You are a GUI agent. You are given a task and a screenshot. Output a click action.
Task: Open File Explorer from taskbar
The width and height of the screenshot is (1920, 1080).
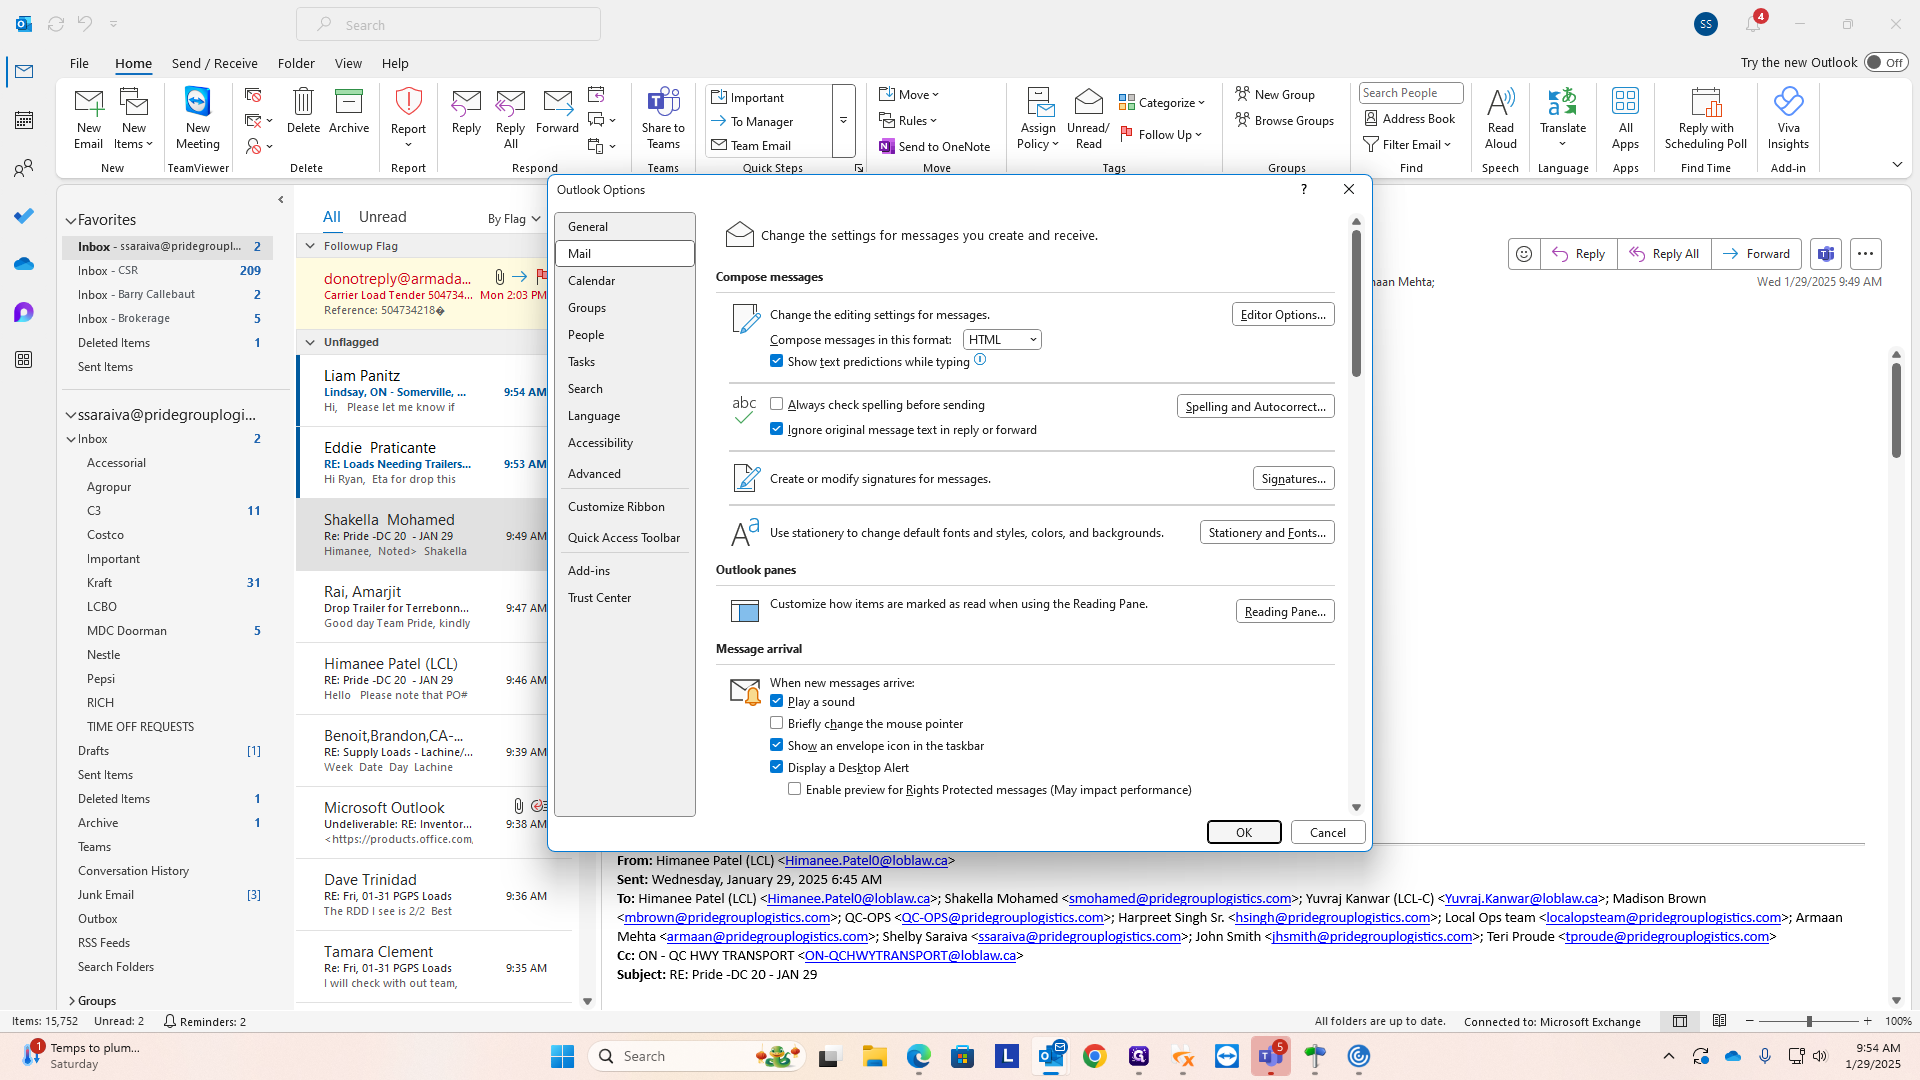(x=875, y=1056)
